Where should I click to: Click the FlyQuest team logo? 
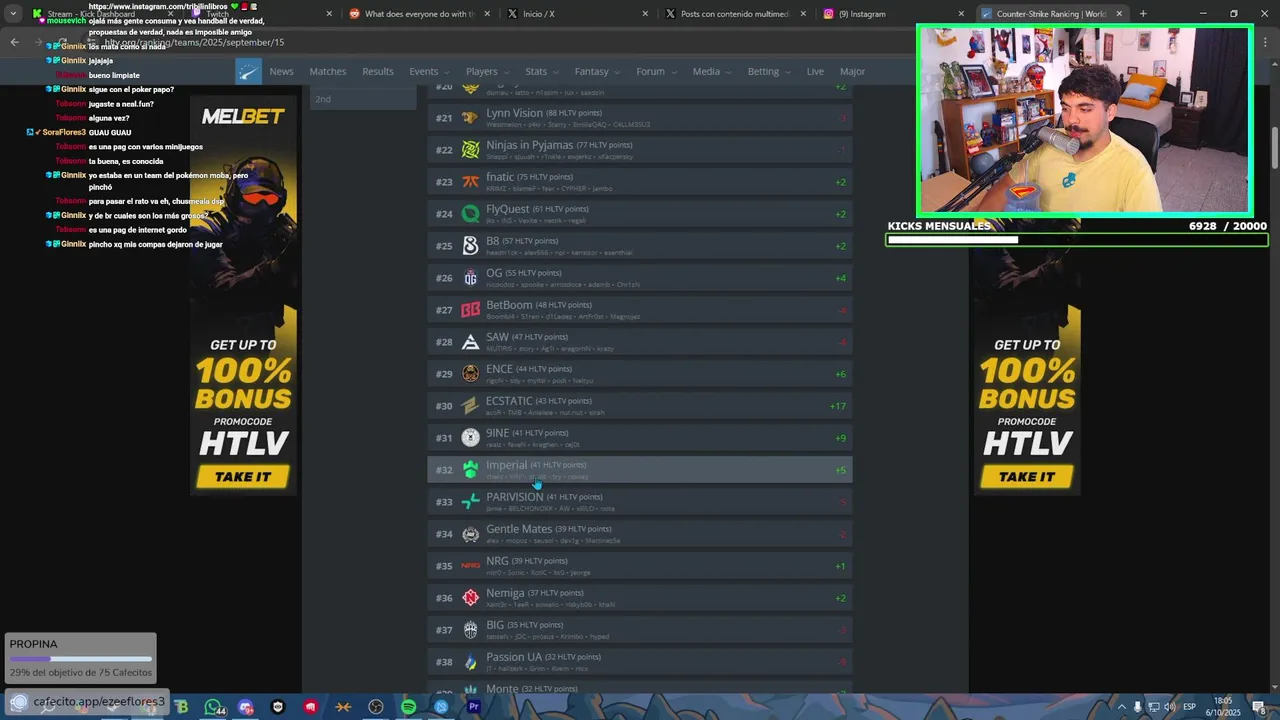point(470,214)
